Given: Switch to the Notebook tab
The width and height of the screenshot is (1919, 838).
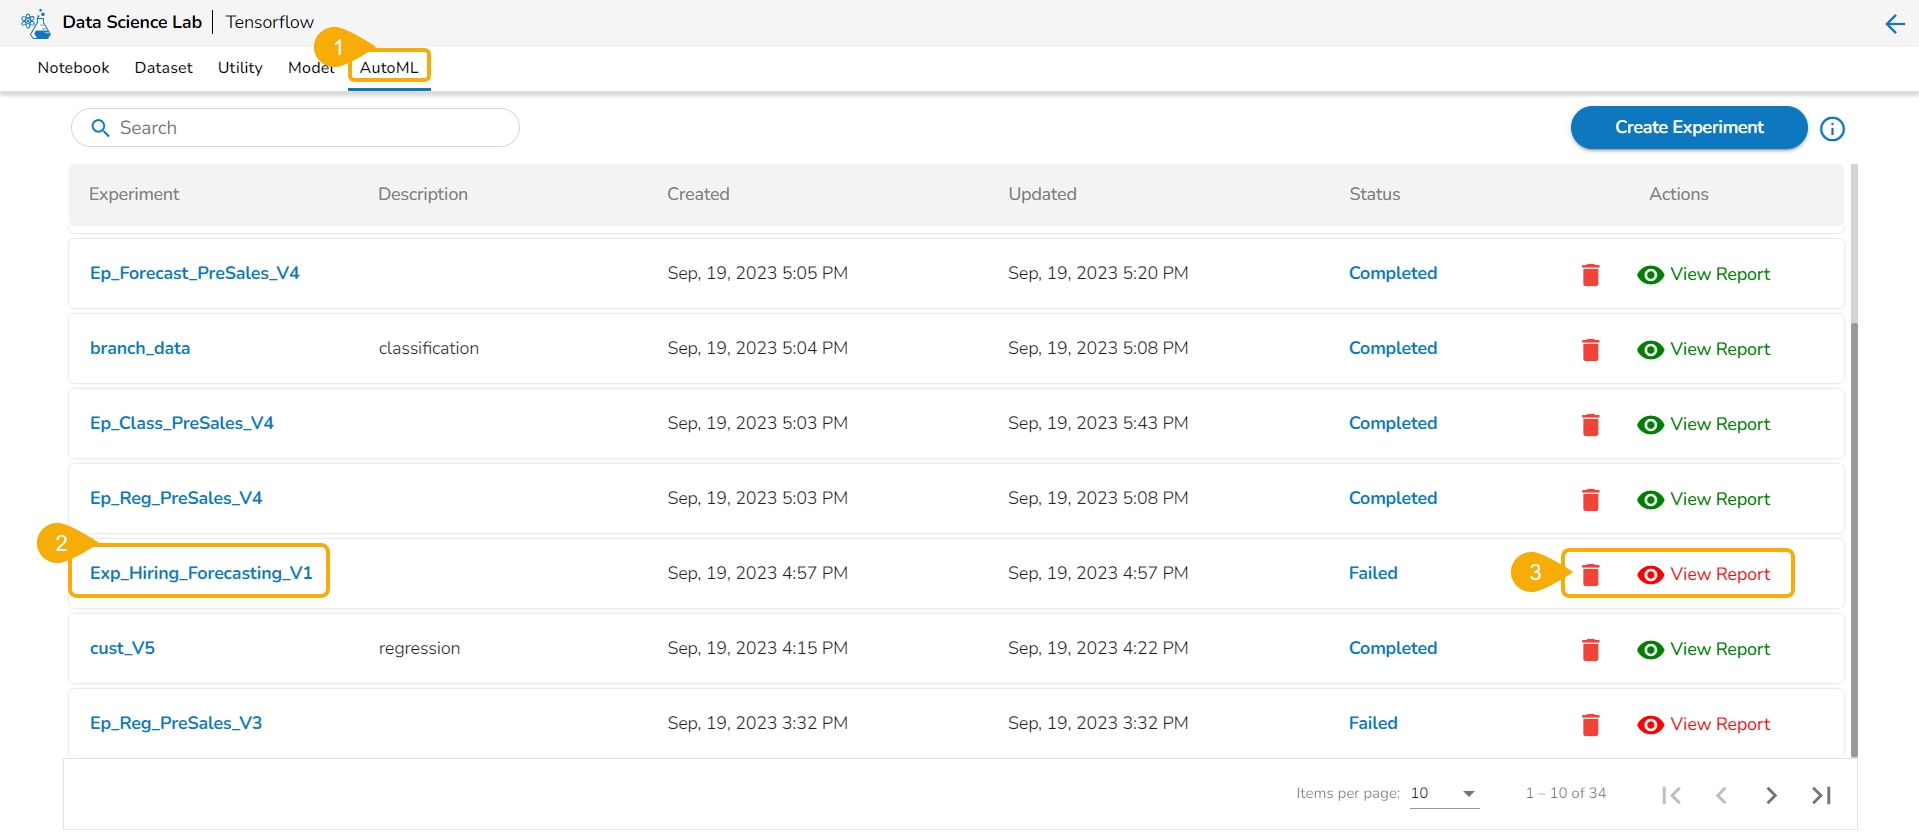Looking at the screenshot, I should (x=73, y=68).
